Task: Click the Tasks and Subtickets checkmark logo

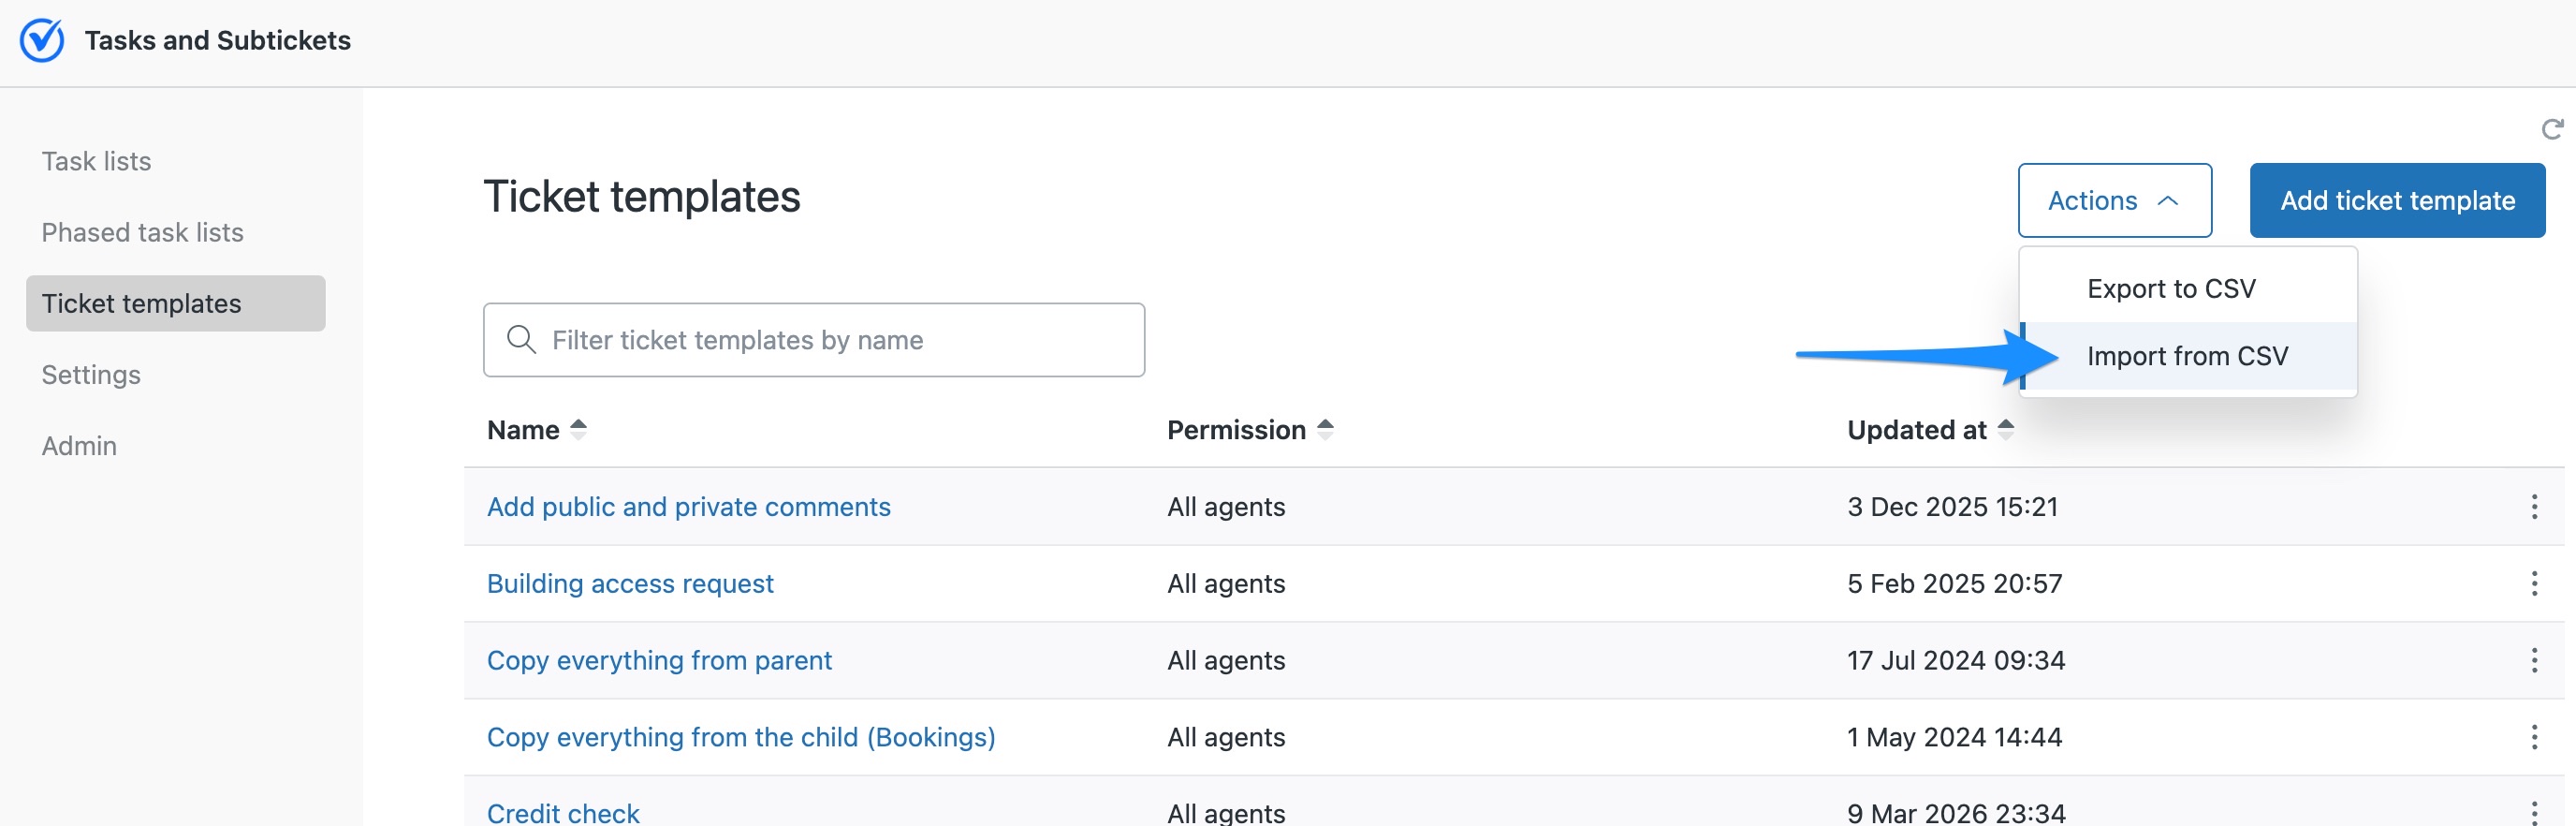Action: point(42,40)
